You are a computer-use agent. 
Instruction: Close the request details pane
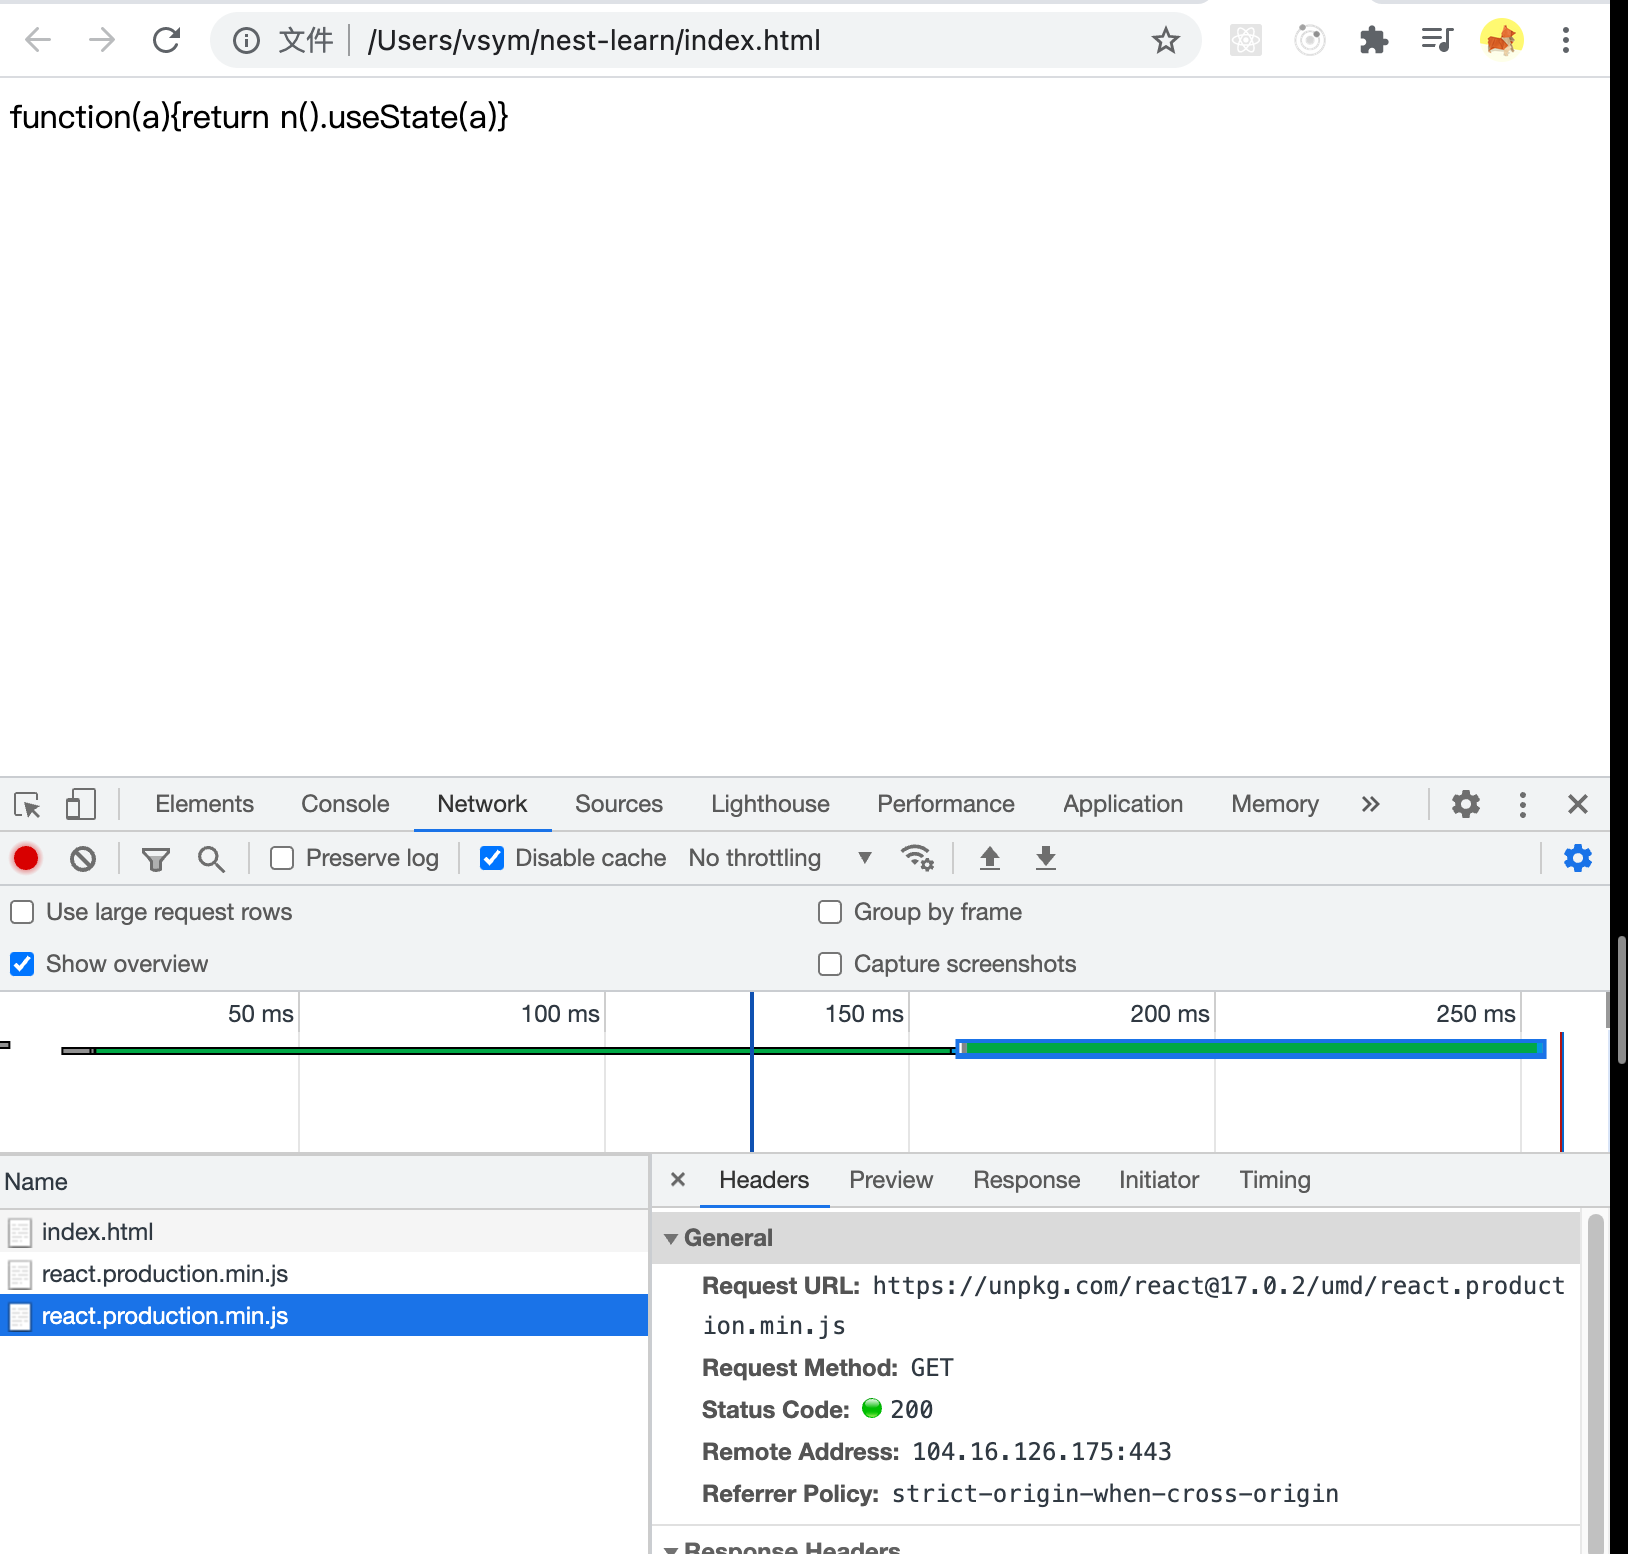pos(678,1180)
